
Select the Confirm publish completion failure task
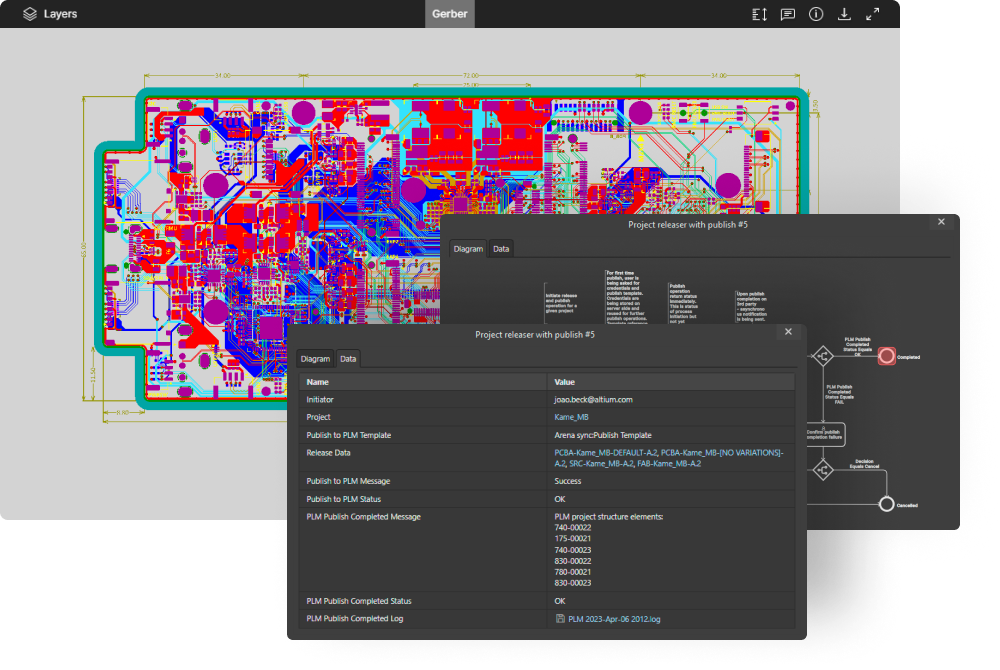tap(825, 433)
